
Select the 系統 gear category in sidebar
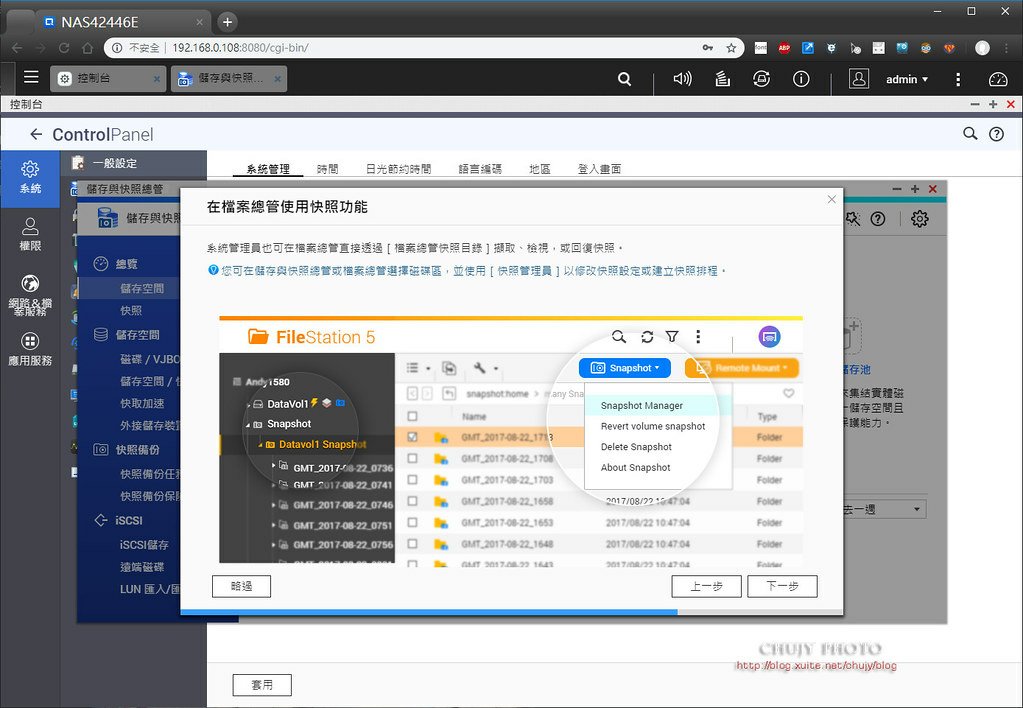point(30,178)
